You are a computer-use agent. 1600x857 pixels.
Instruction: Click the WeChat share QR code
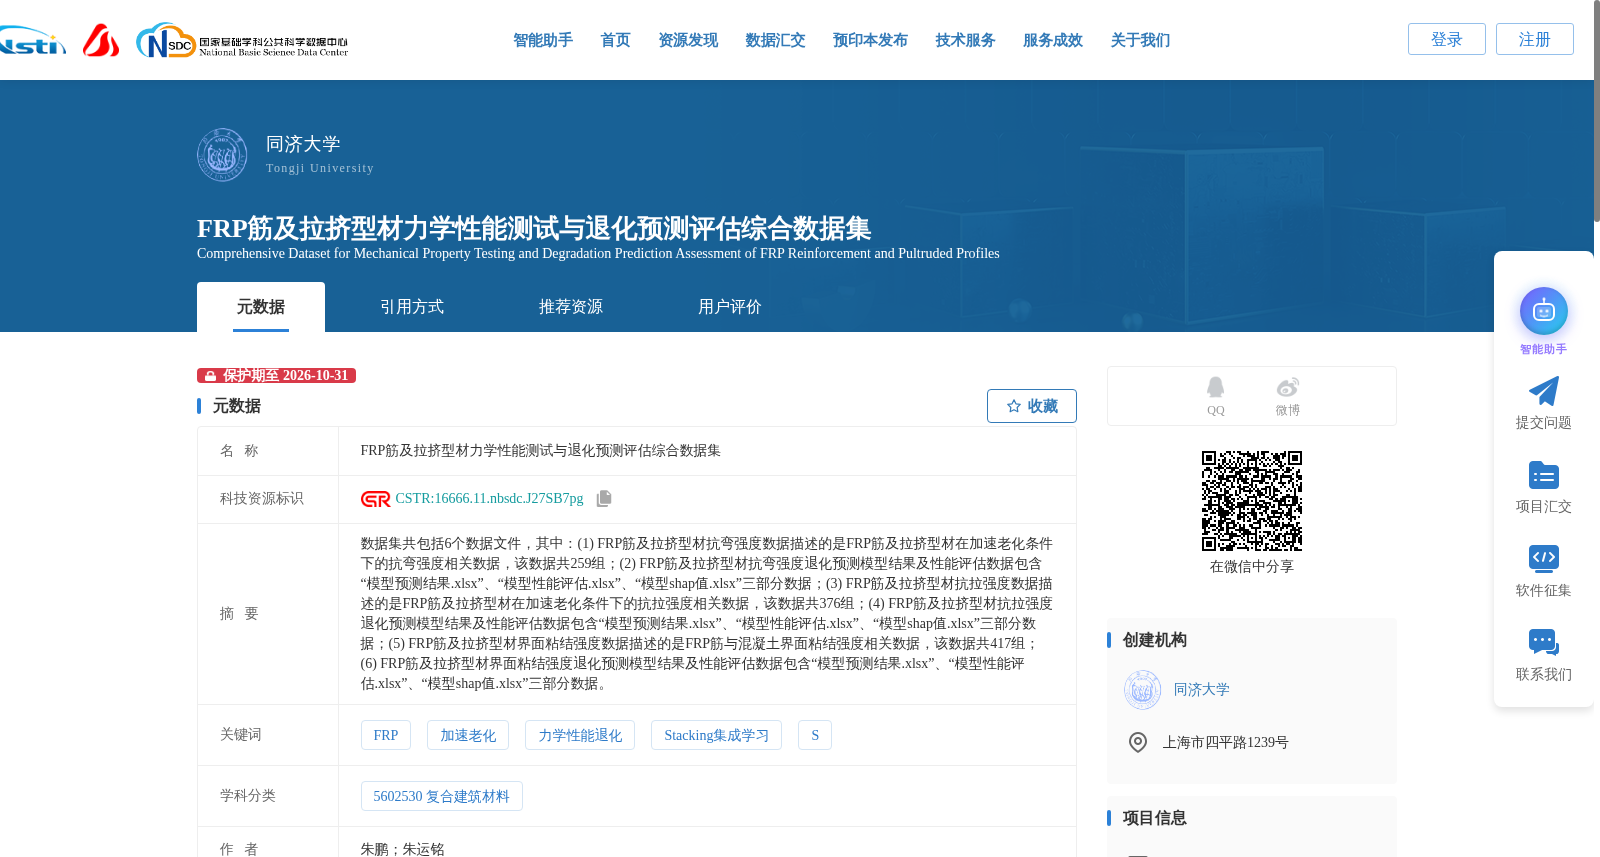pos(1252,501)
